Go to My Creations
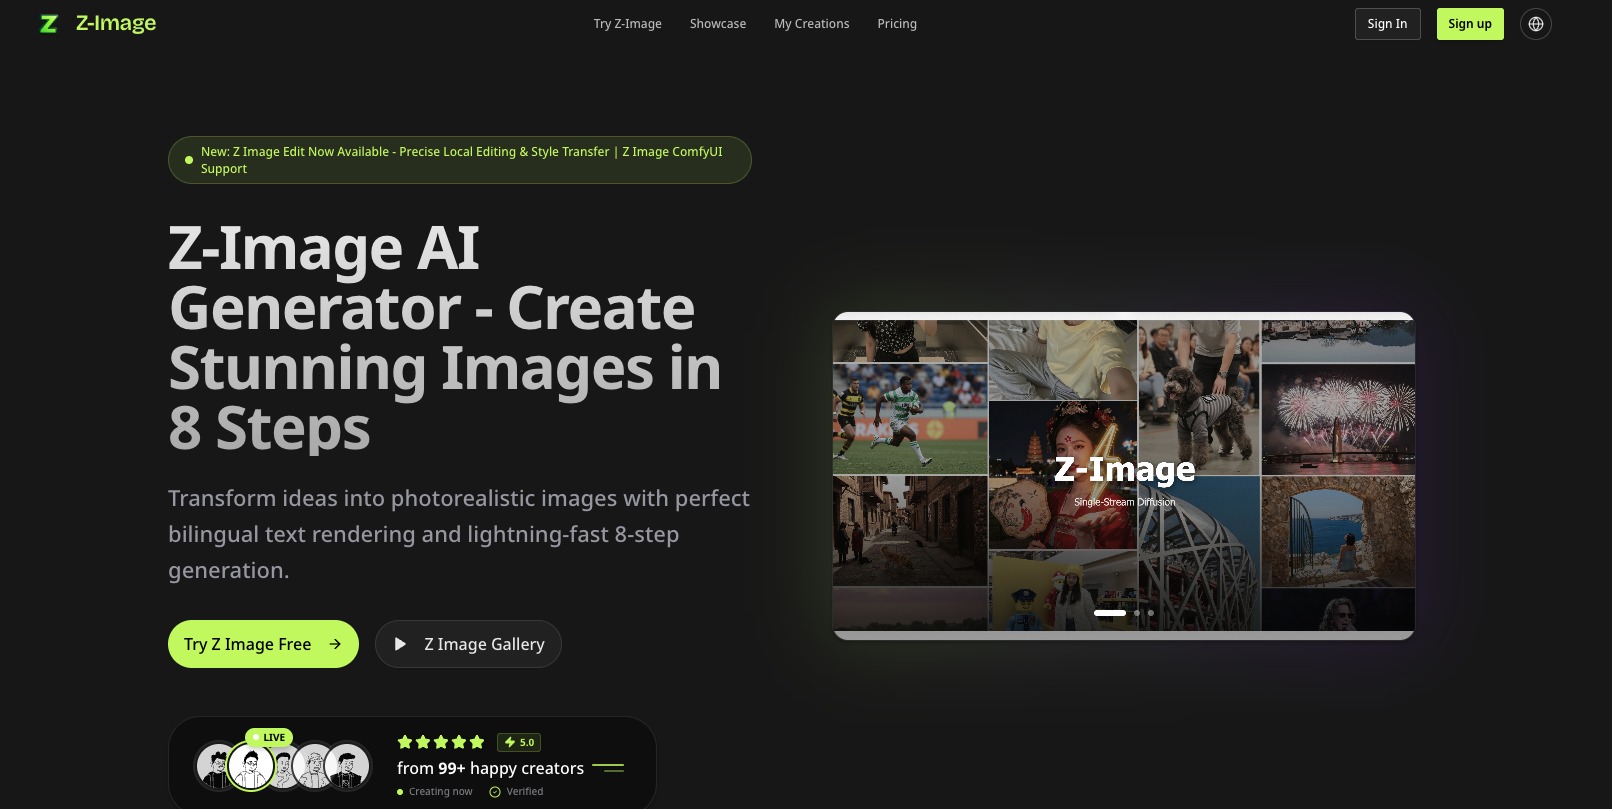 pos(812,24)
